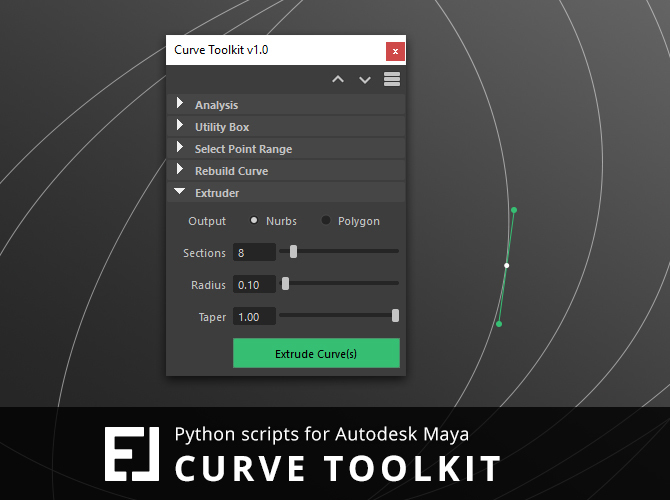Click the Polygon option label

[x=359, y=221]
